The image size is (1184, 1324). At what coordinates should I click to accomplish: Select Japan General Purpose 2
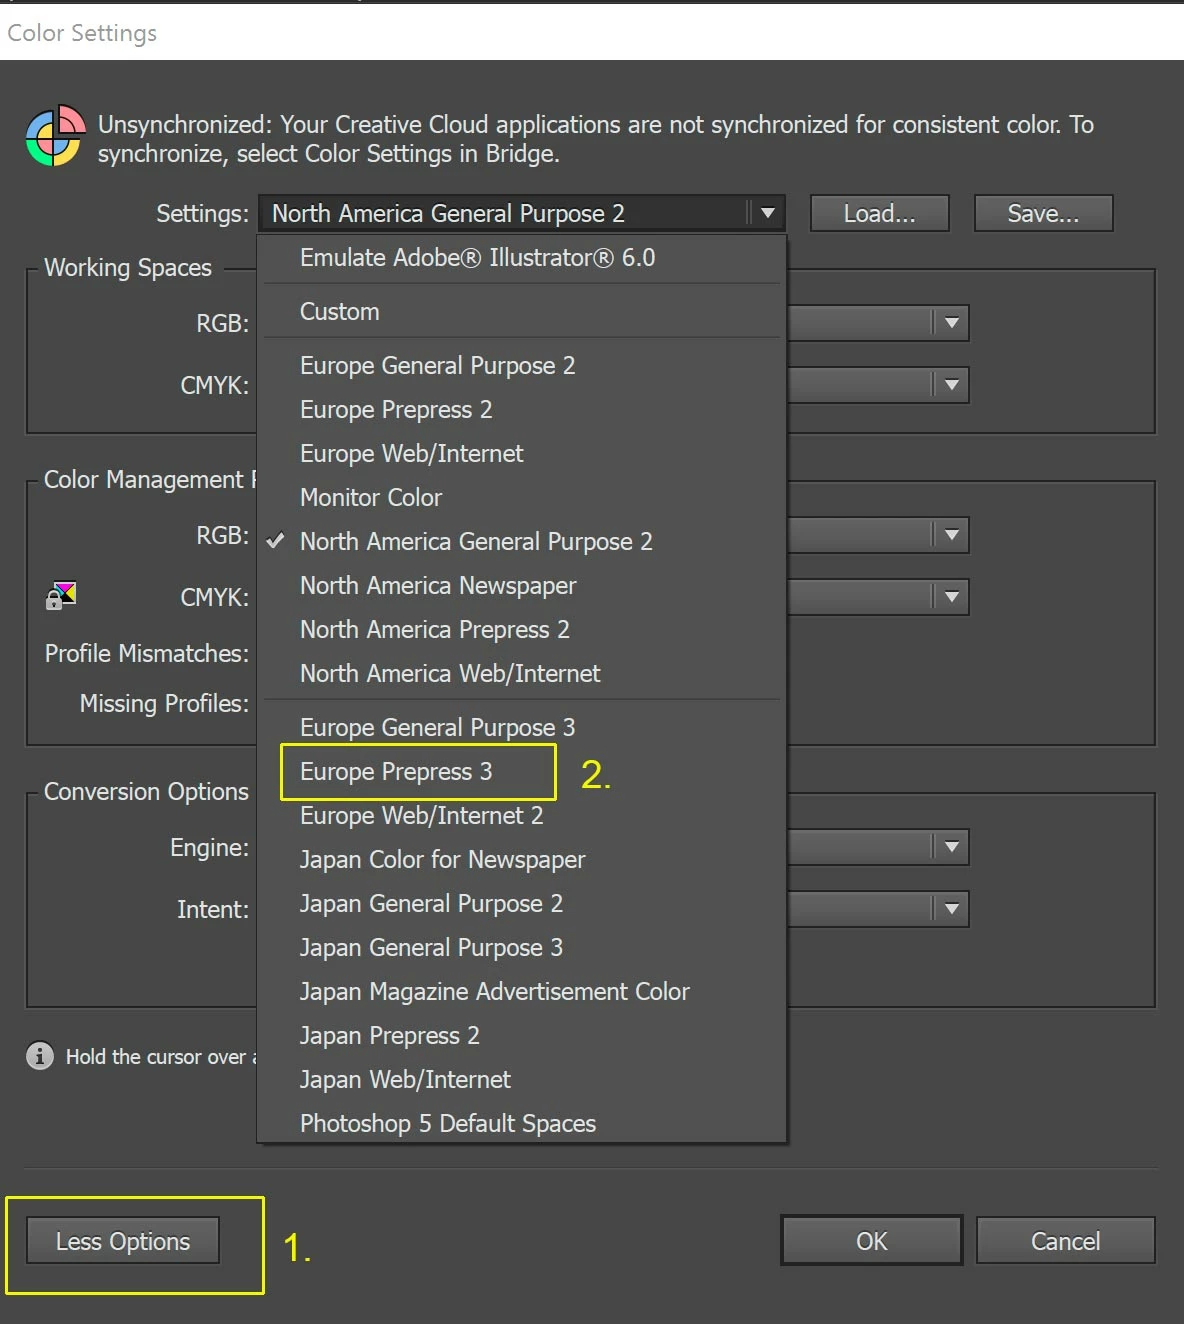tap(521, 904)
